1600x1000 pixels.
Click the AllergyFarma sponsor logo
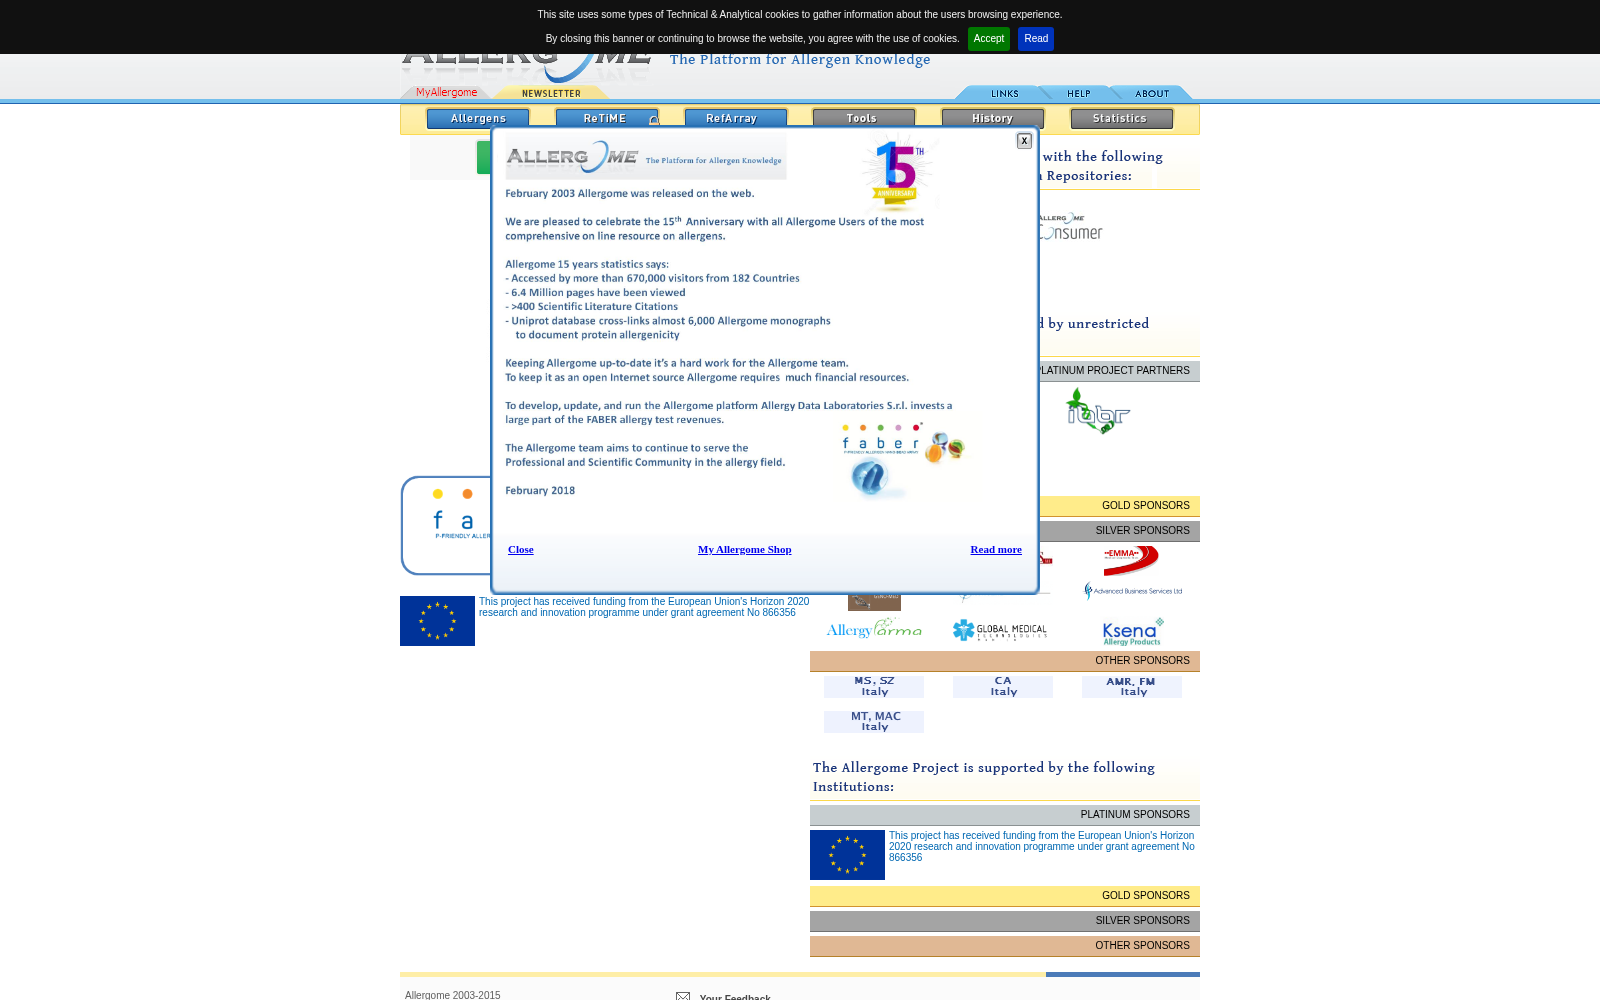click(x=874, y=629)
